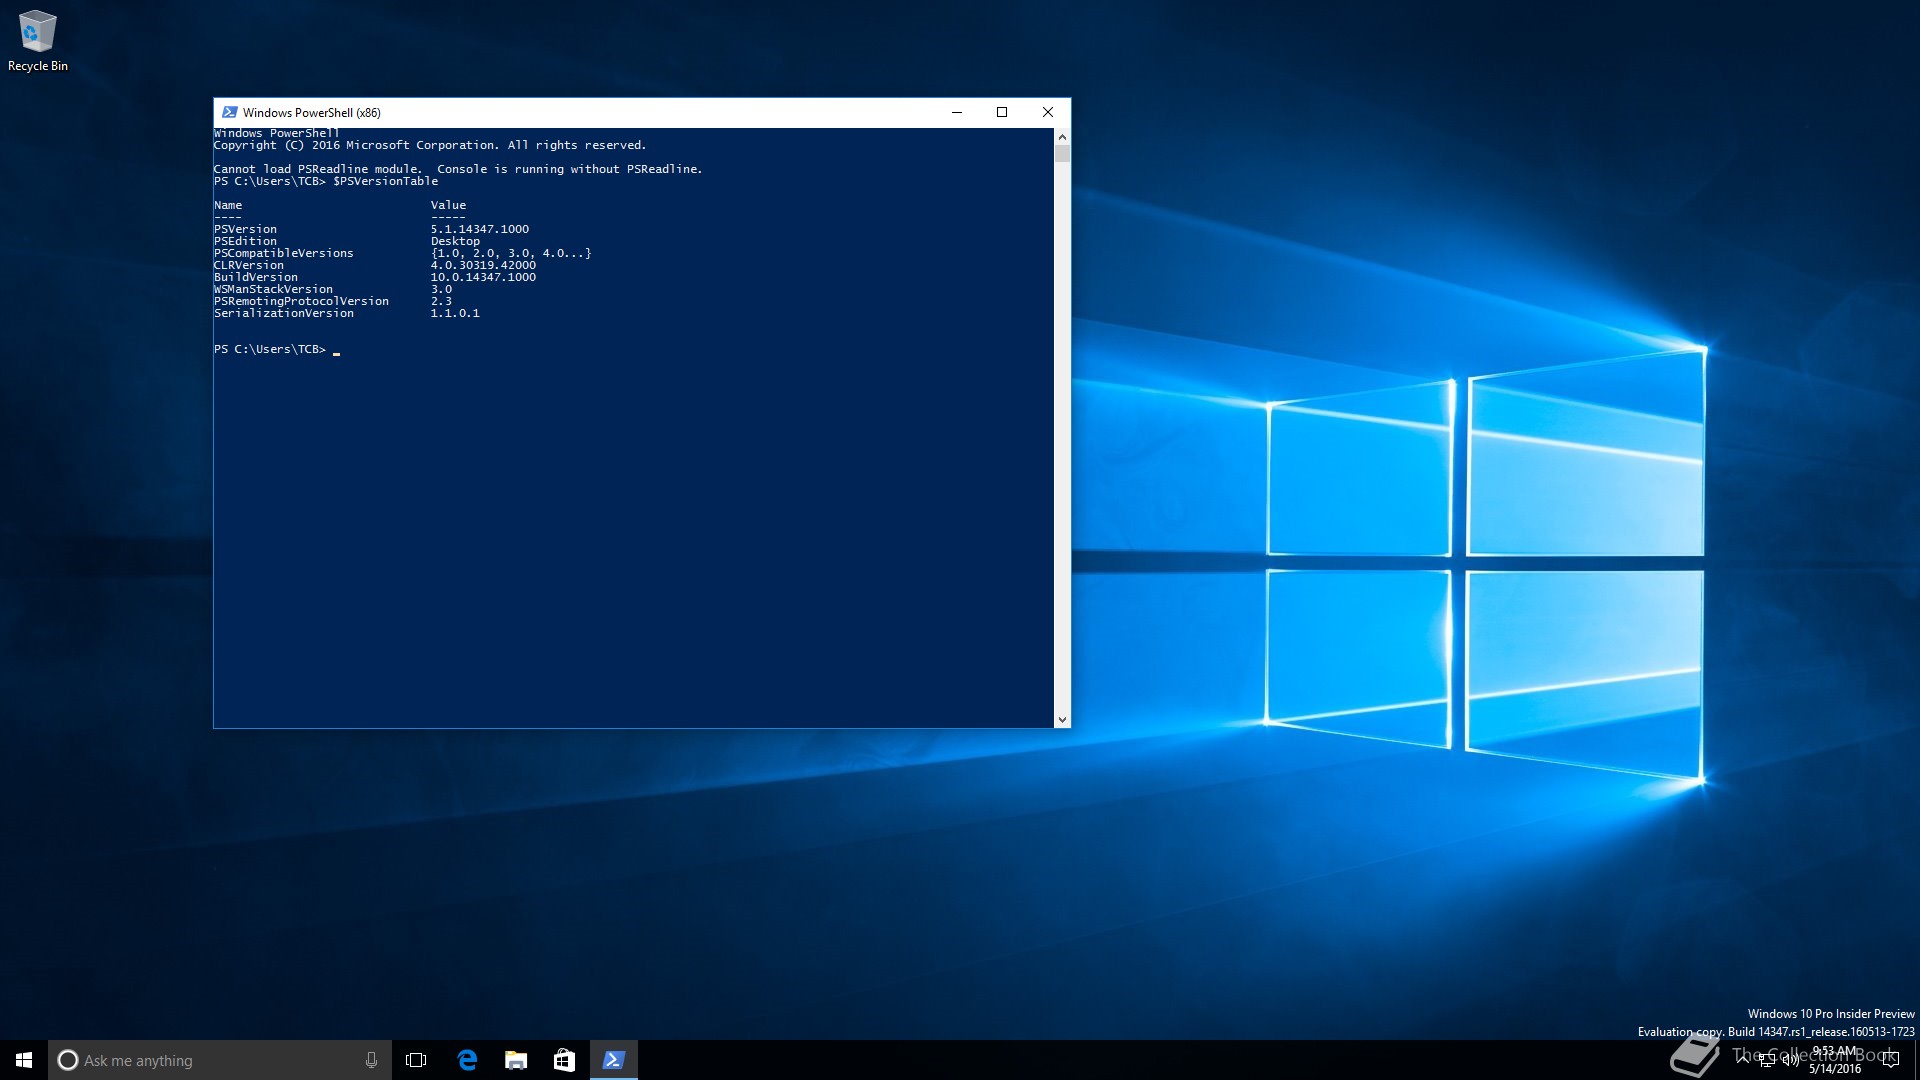Click the value 4.0.30319.42000

483,265
